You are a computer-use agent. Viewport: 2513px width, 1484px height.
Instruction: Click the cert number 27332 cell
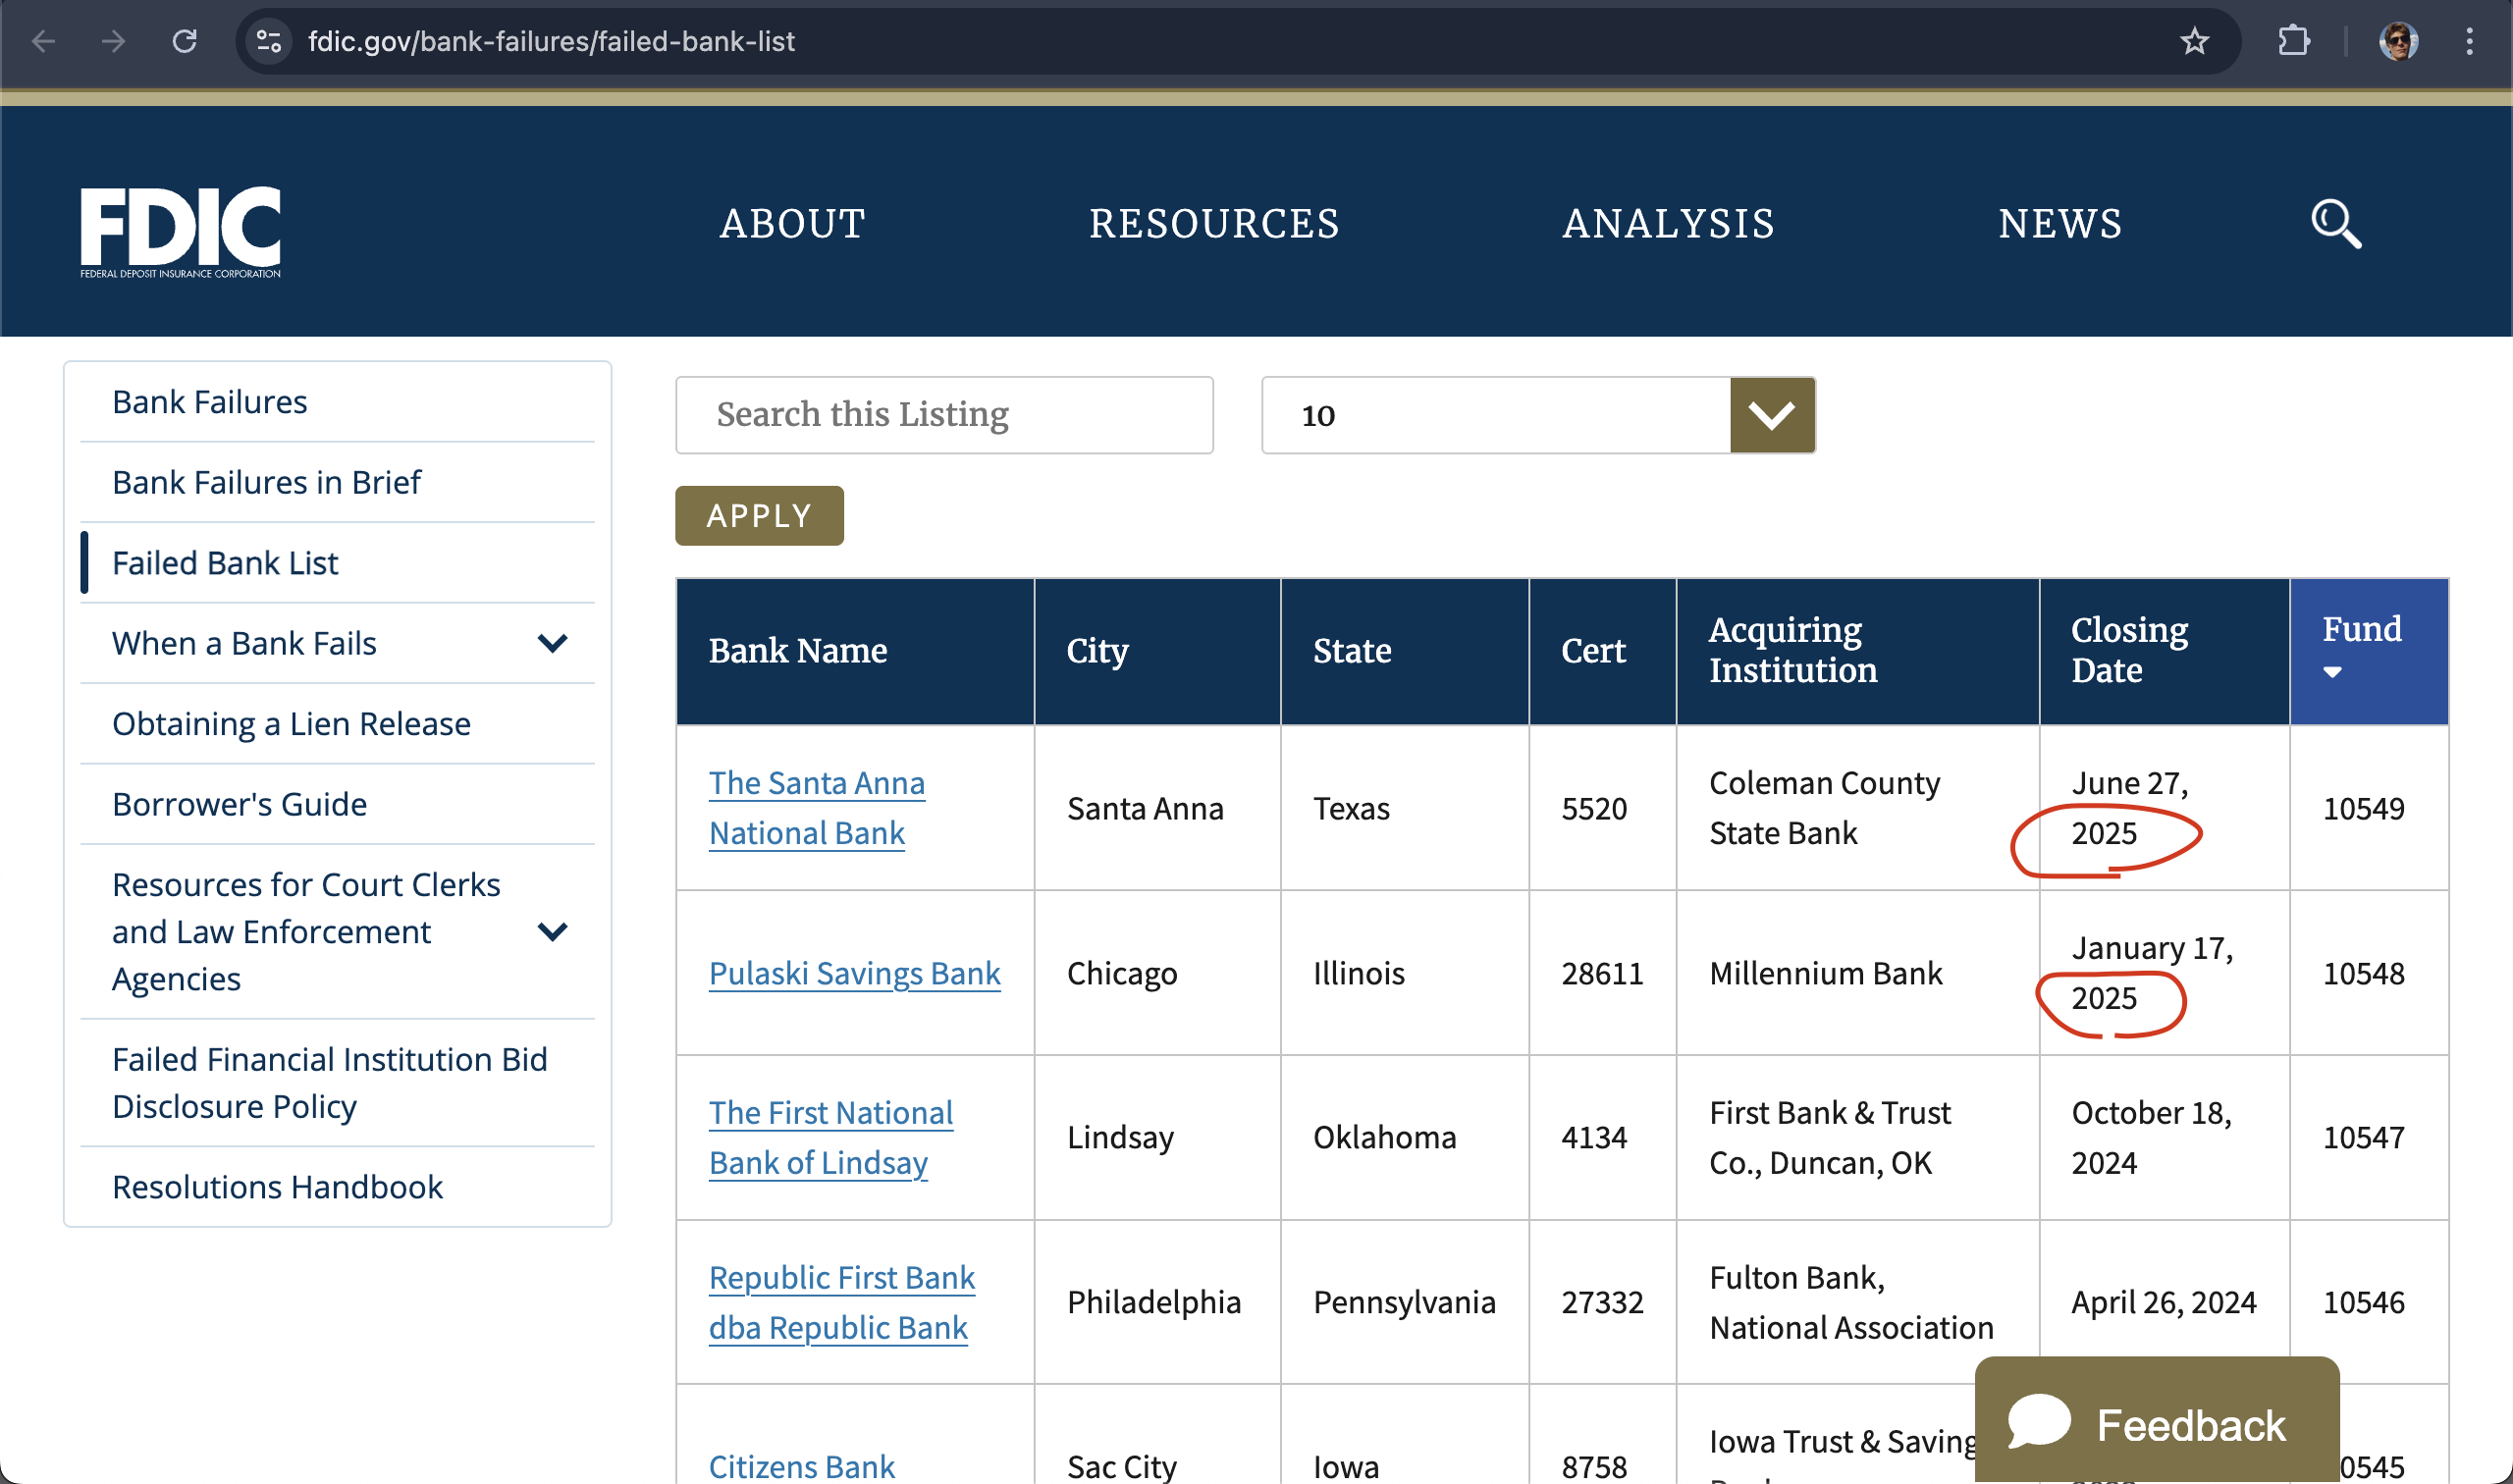coord(1602,1303)
